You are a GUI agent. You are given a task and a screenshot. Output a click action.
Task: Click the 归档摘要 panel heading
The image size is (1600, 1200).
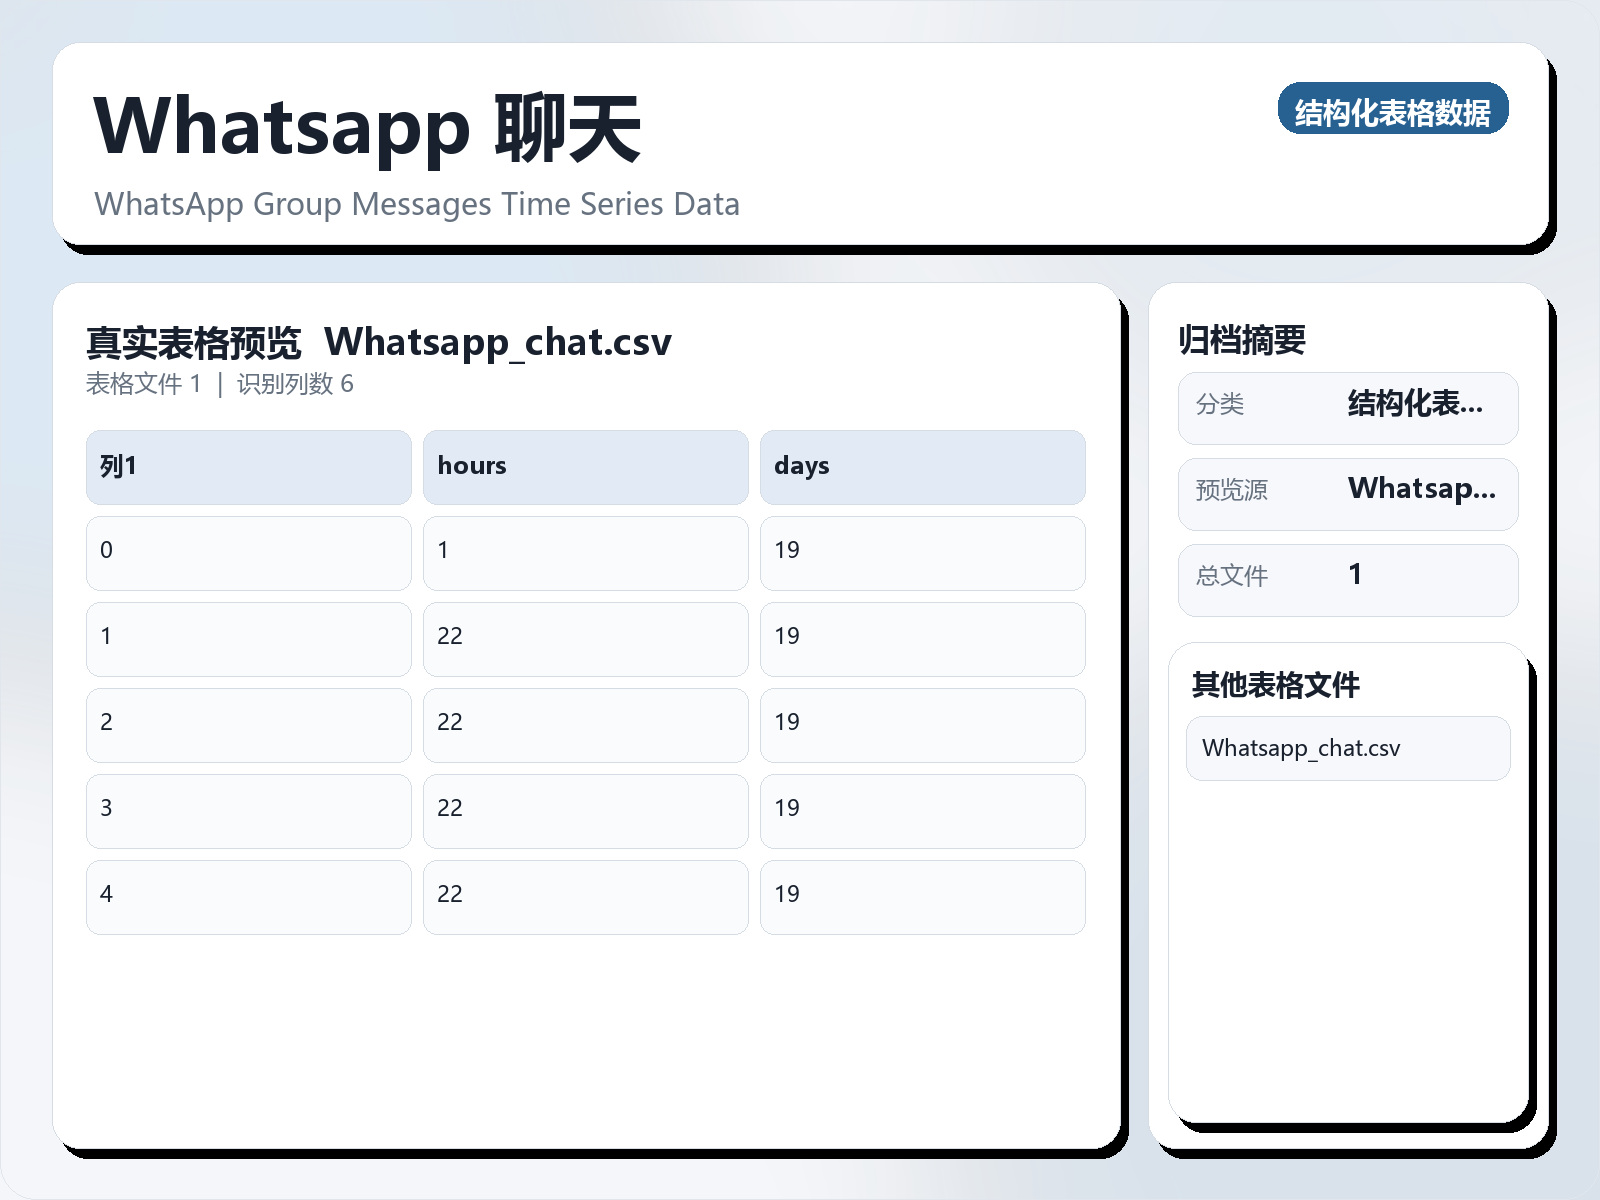coord(1244,338)
